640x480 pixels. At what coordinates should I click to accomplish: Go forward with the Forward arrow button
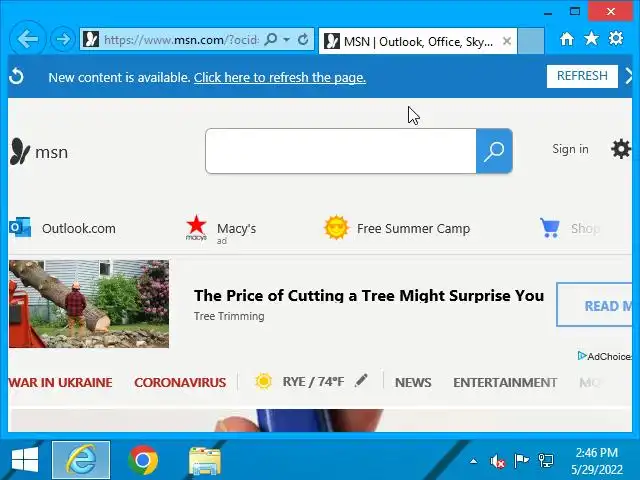tap(62, 39)
